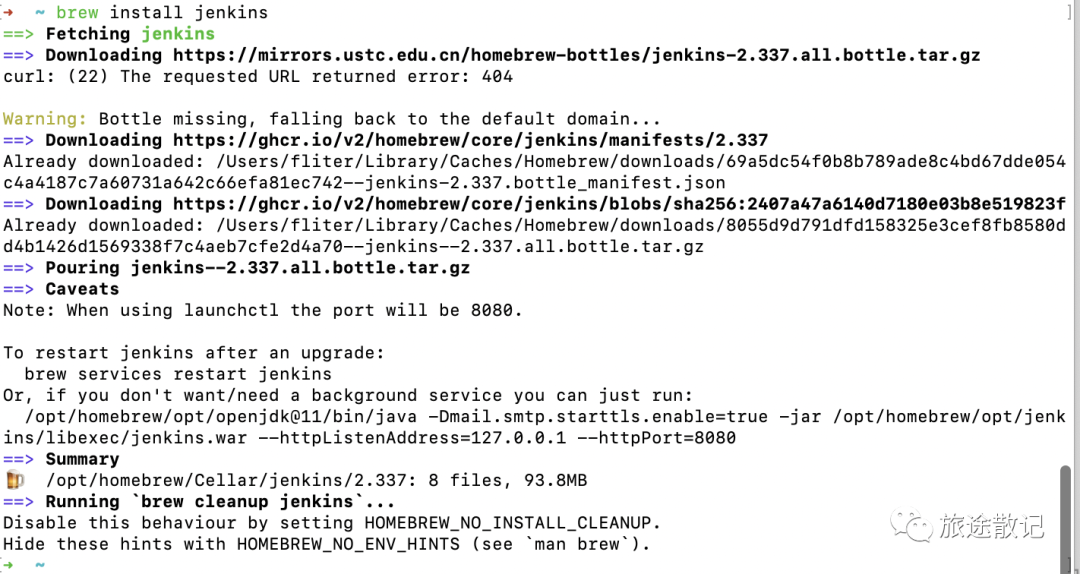Click the blue arrow before Caveats
The height and width of the screenshot is (574, 1080).
click(19, 289)
